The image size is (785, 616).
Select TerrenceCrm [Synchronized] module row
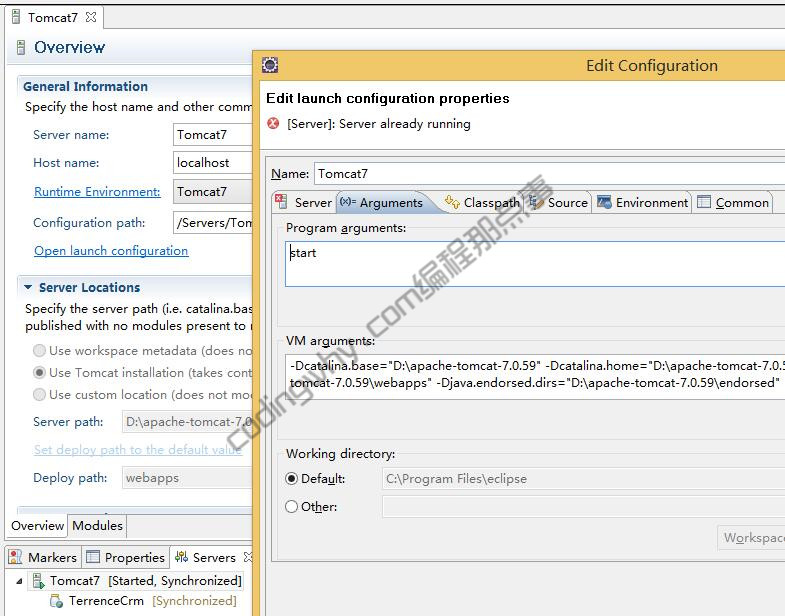(x=143, y=601)
